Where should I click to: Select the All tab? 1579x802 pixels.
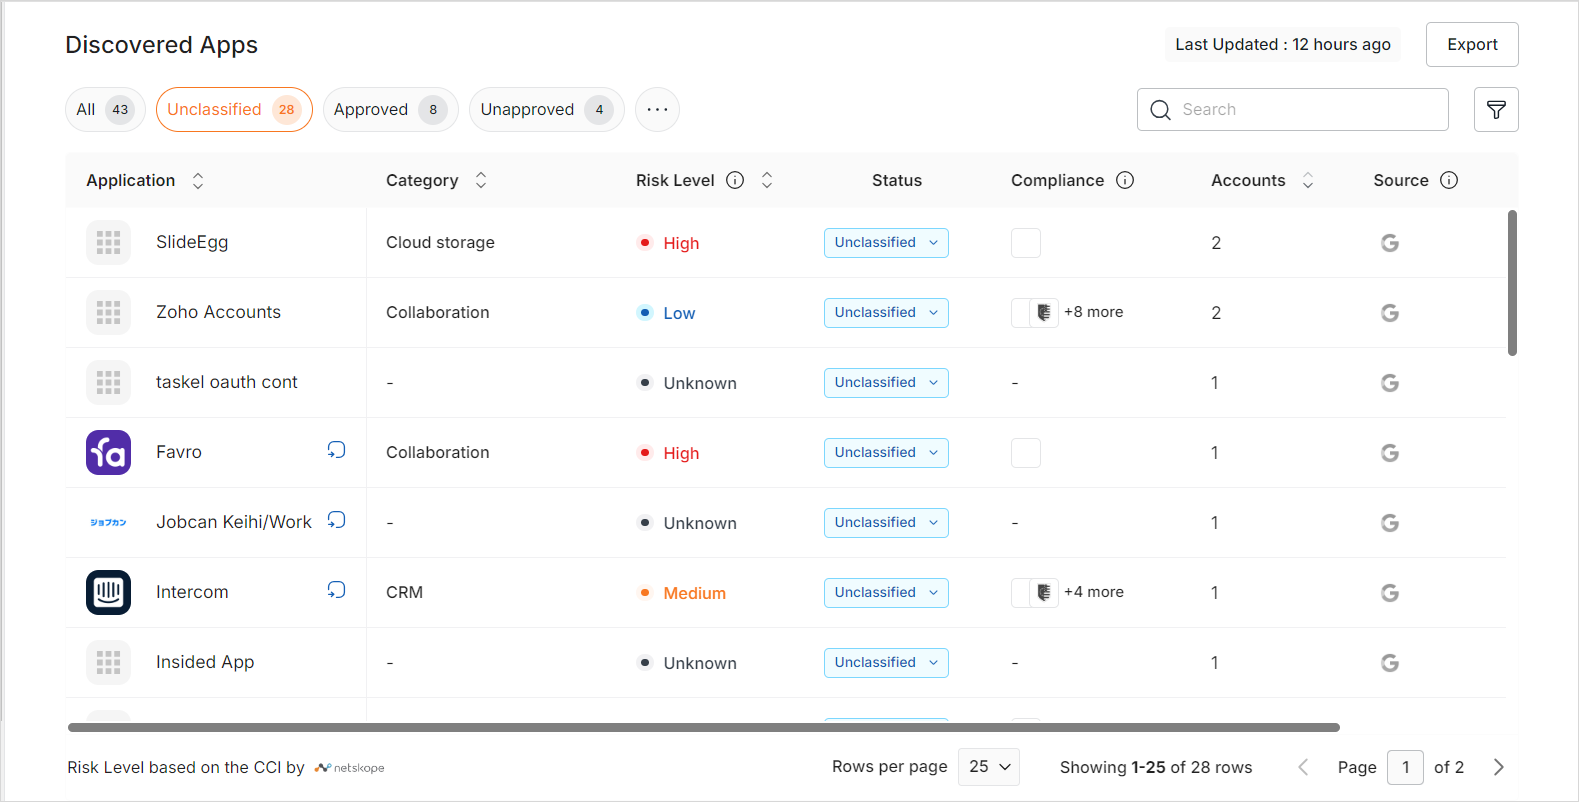tap(105, 110)
